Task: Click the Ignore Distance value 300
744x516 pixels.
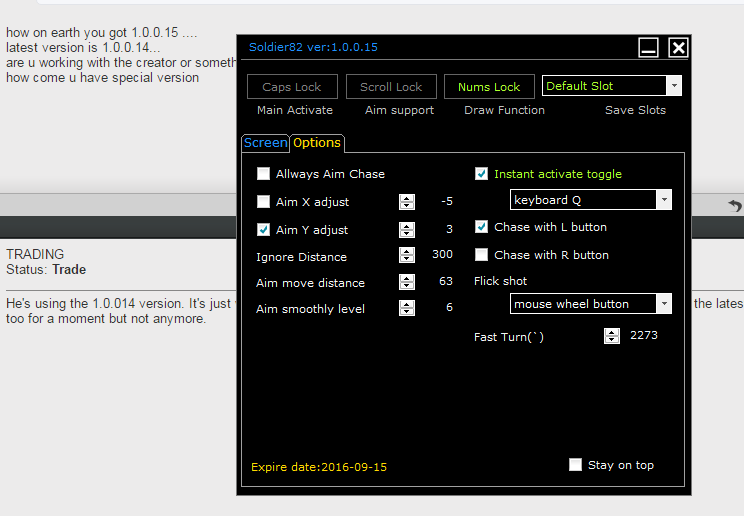Action: tap(442, 254)
